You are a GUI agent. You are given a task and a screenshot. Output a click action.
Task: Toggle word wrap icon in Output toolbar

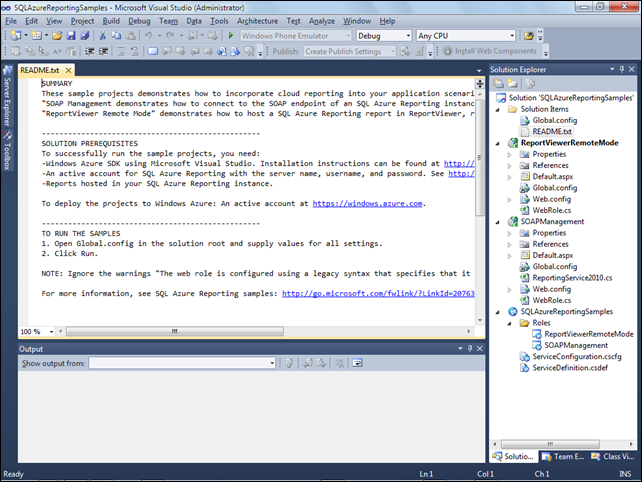(357, 363)
